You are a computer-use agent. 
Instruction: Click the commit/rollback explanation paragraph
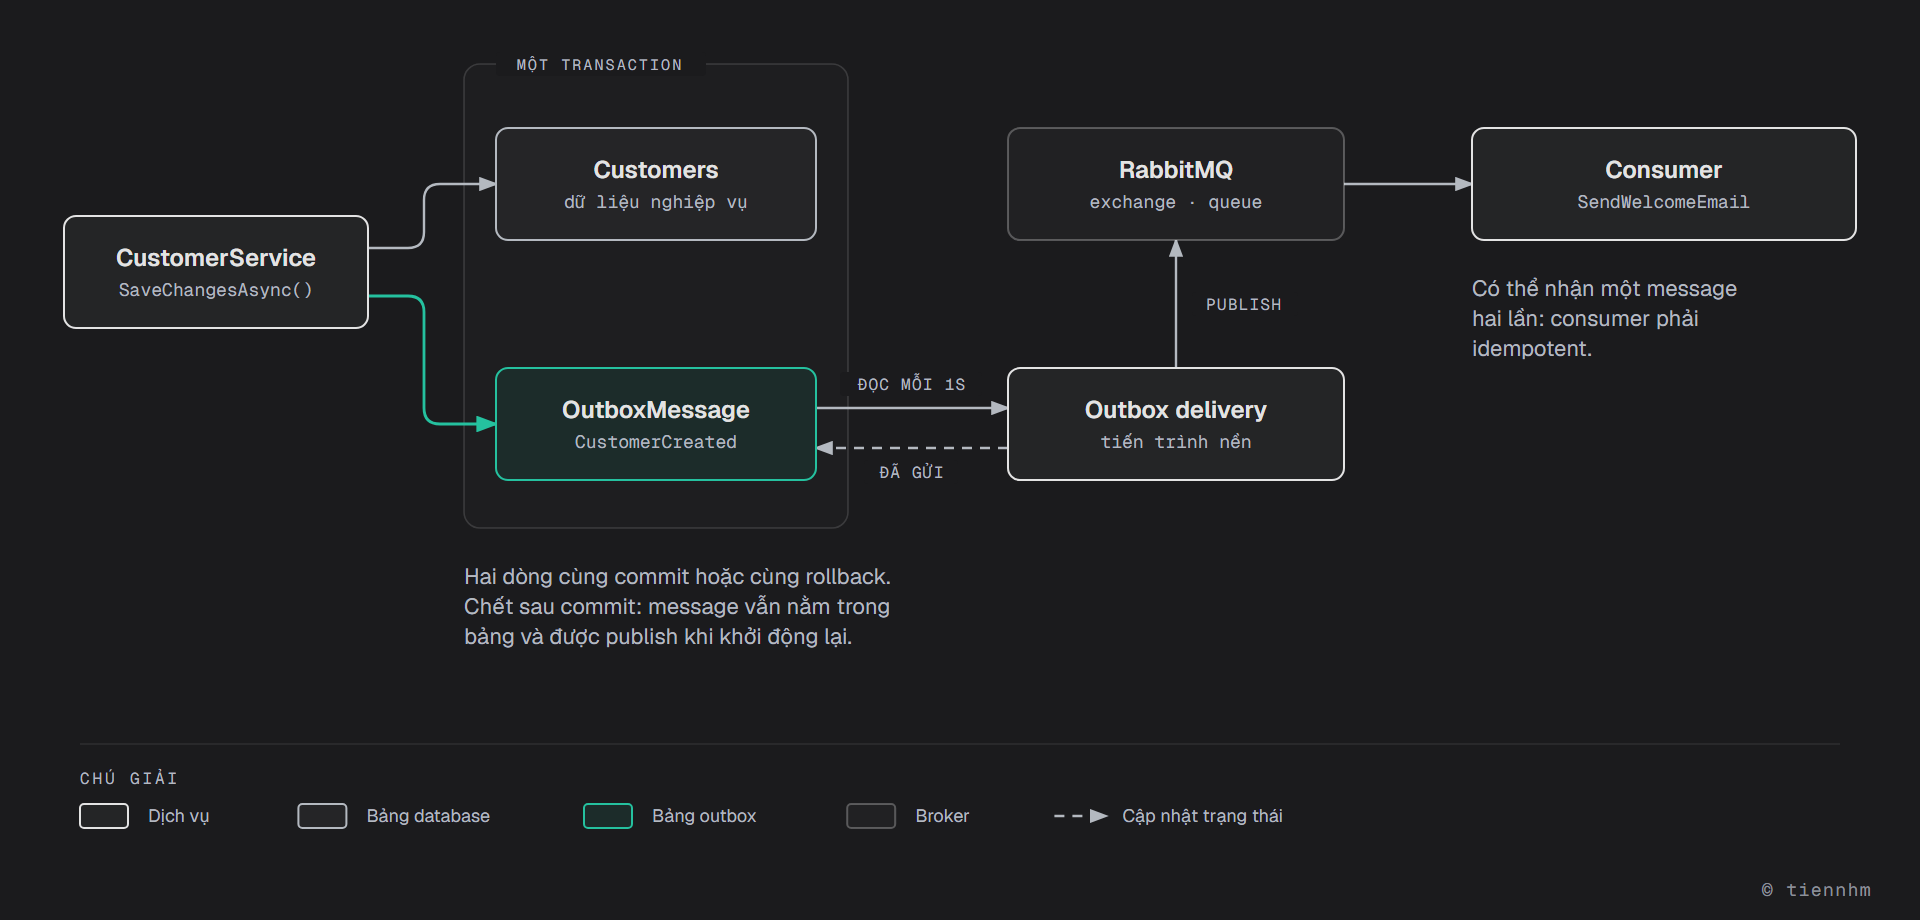click(x=677, y=606)
